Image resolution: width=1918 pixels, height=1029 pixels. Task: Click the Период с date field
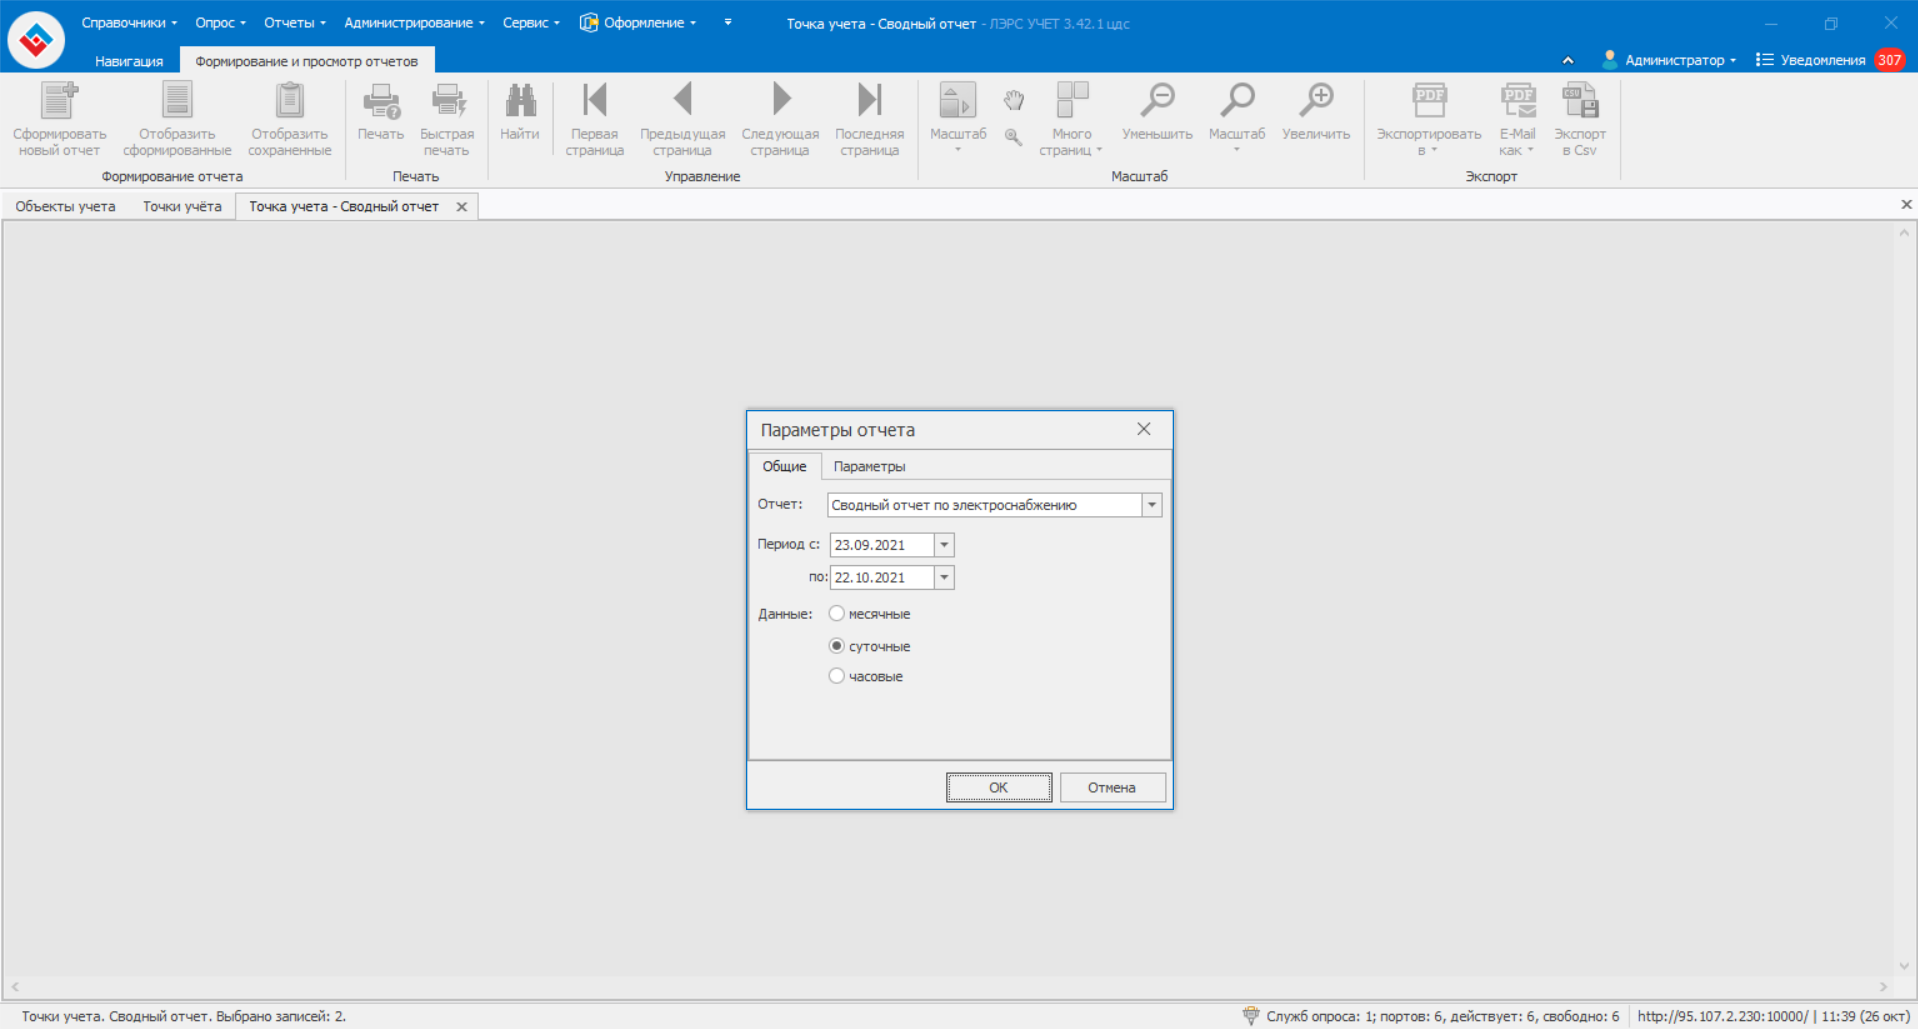(x=882, y=545)
